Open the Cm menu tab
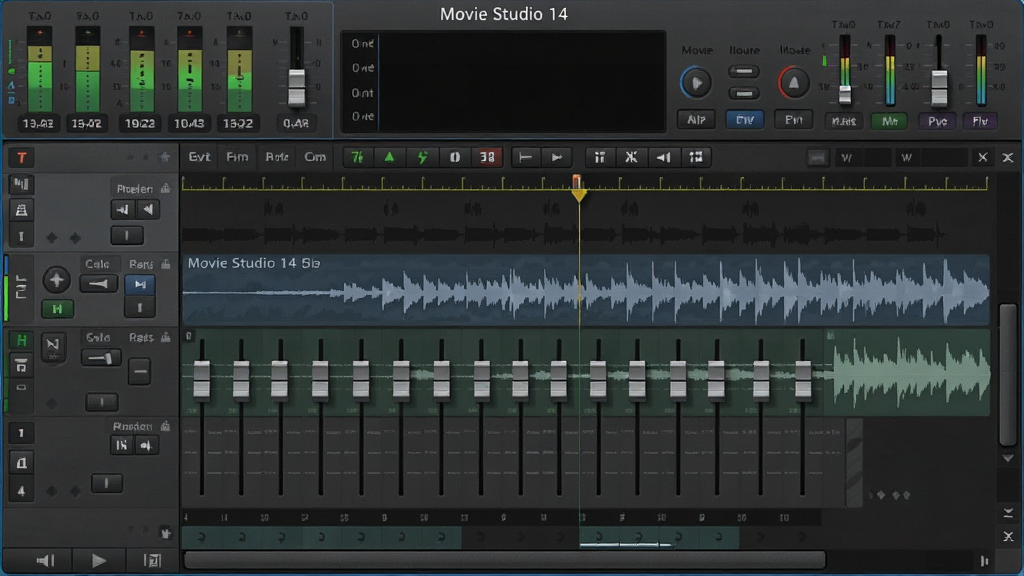 click(x=315, y=157)
